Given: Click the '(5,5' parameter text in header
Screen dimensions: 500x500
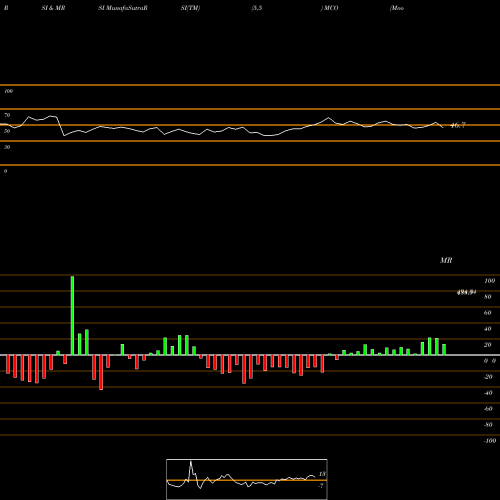Looking at the screenshot, I should pos(257,8).
